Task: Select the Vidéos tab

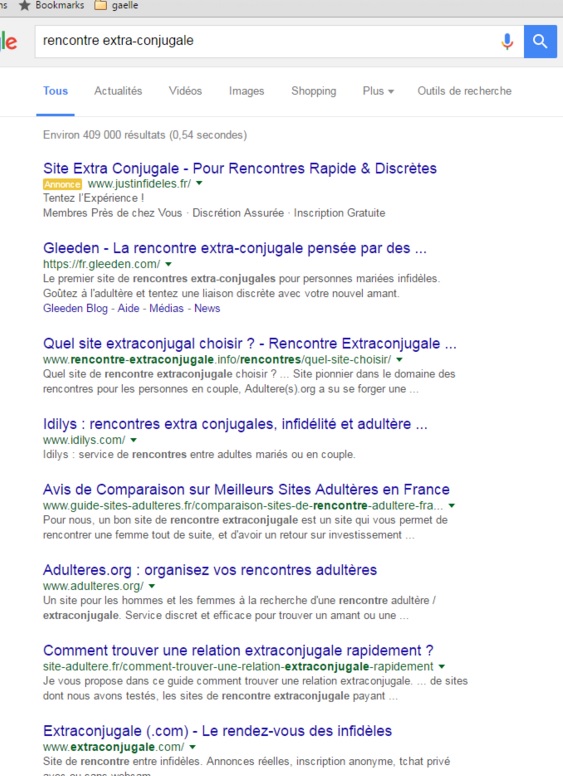Action: pos(185,91)
